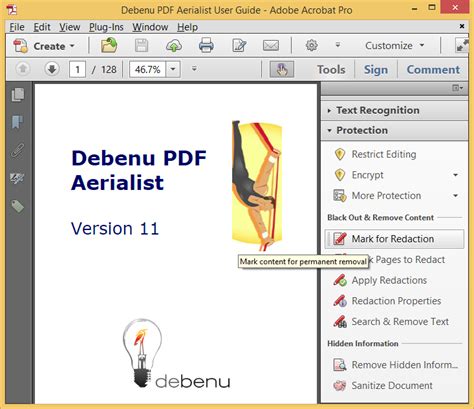Viewport: 474px width, 409px height.
Task: Open the Tools pane
Action: pos(331,70)
